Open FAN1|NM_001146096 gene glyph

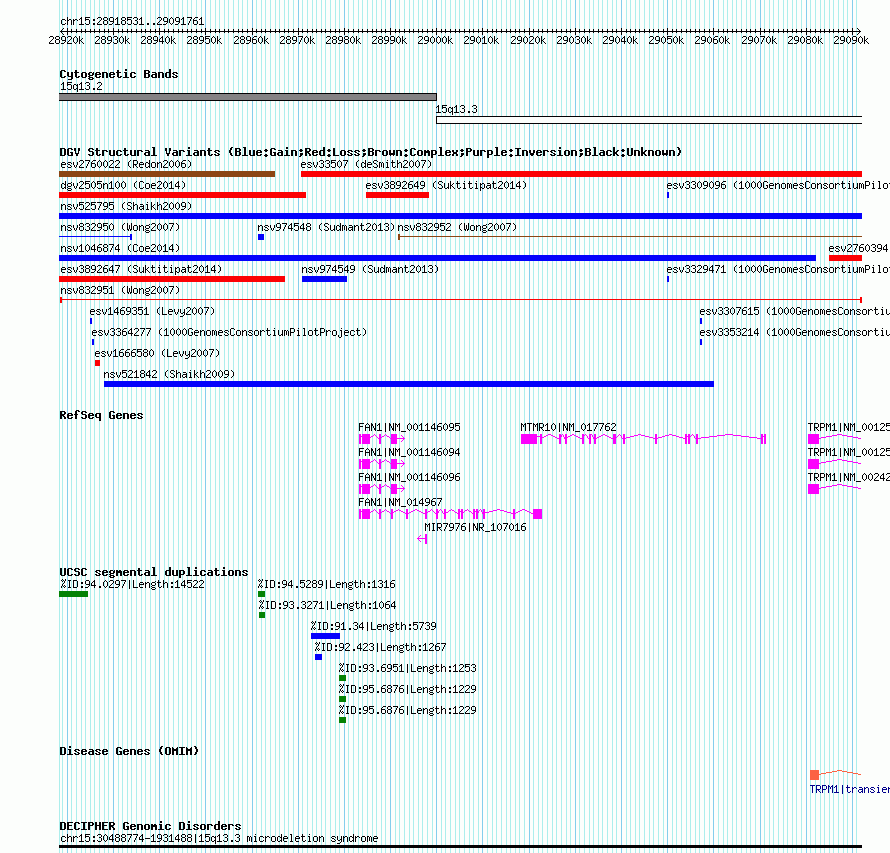coord(382,489)
